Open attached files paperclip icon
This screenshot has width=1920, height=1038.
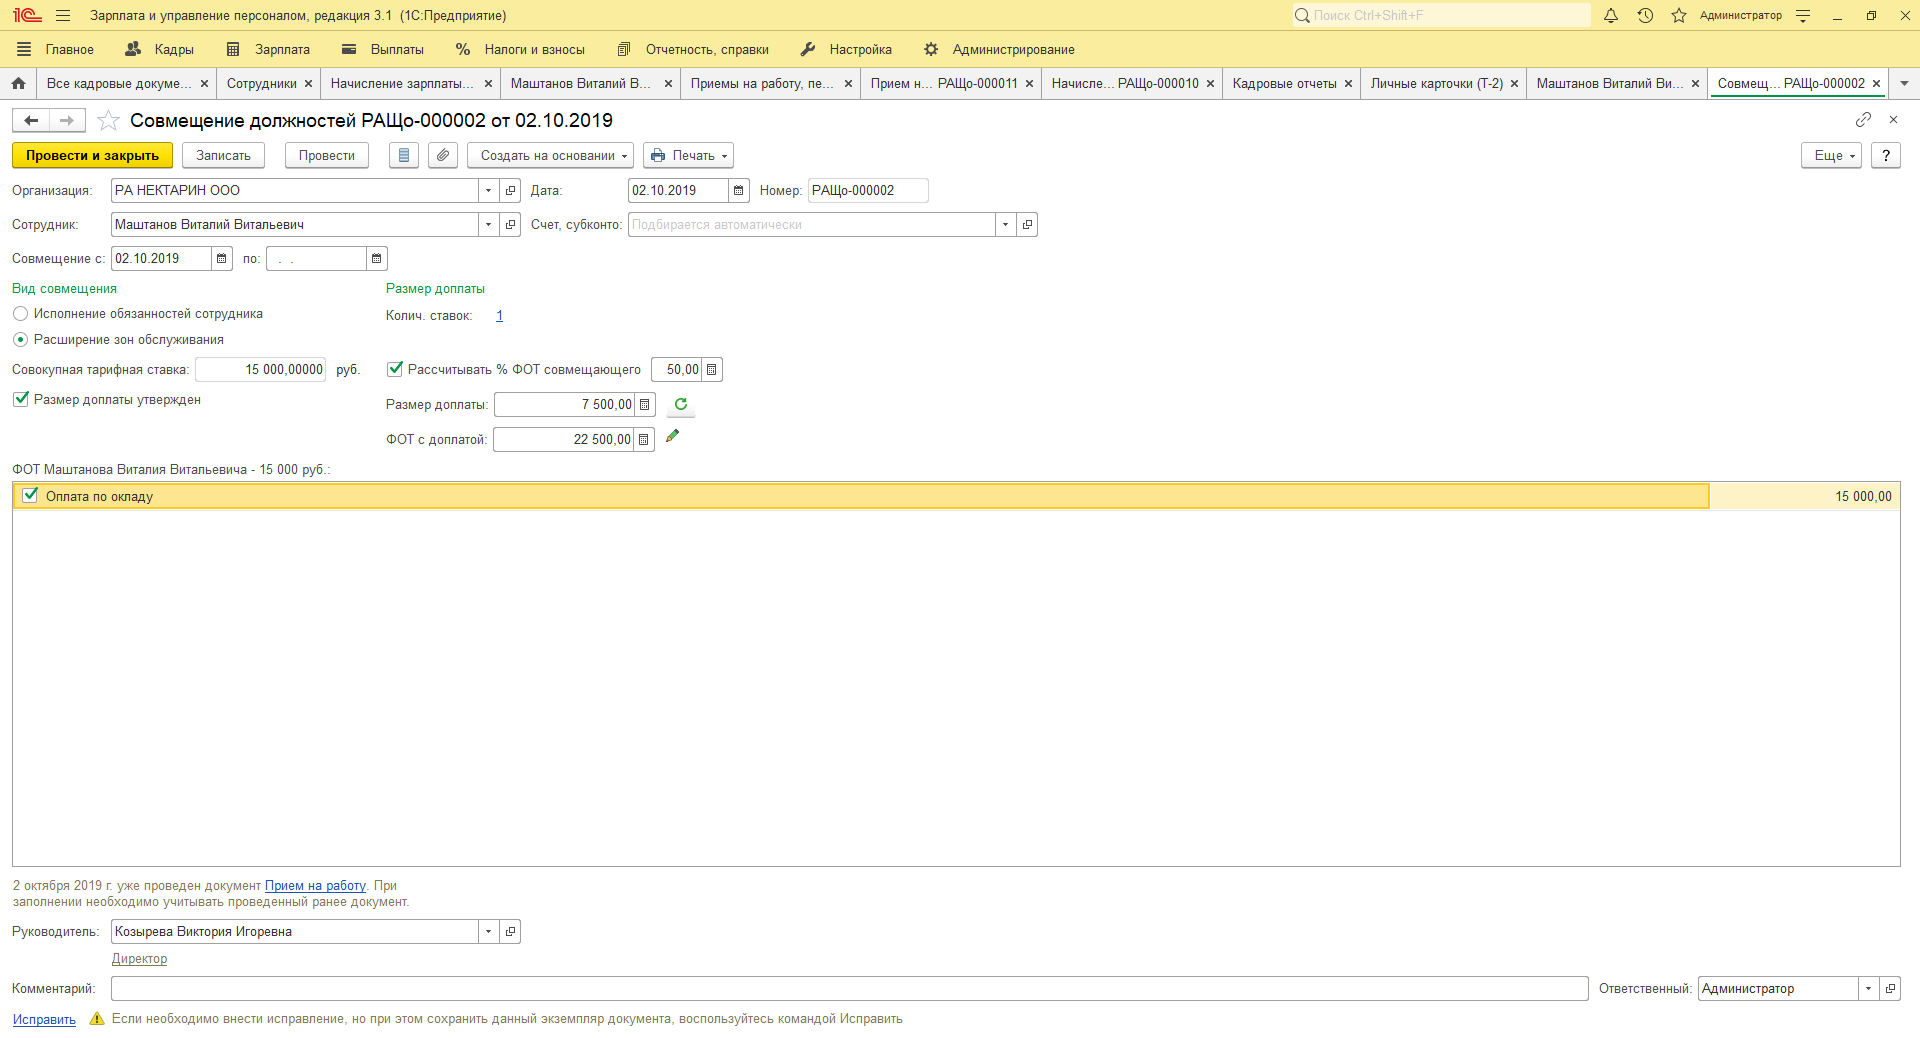pos(443,155)
